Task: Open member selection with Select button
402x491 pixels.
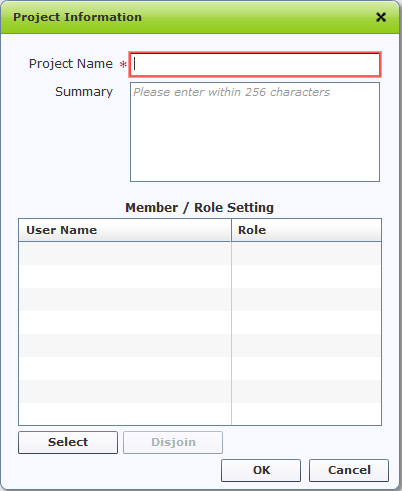Action: 68,442
